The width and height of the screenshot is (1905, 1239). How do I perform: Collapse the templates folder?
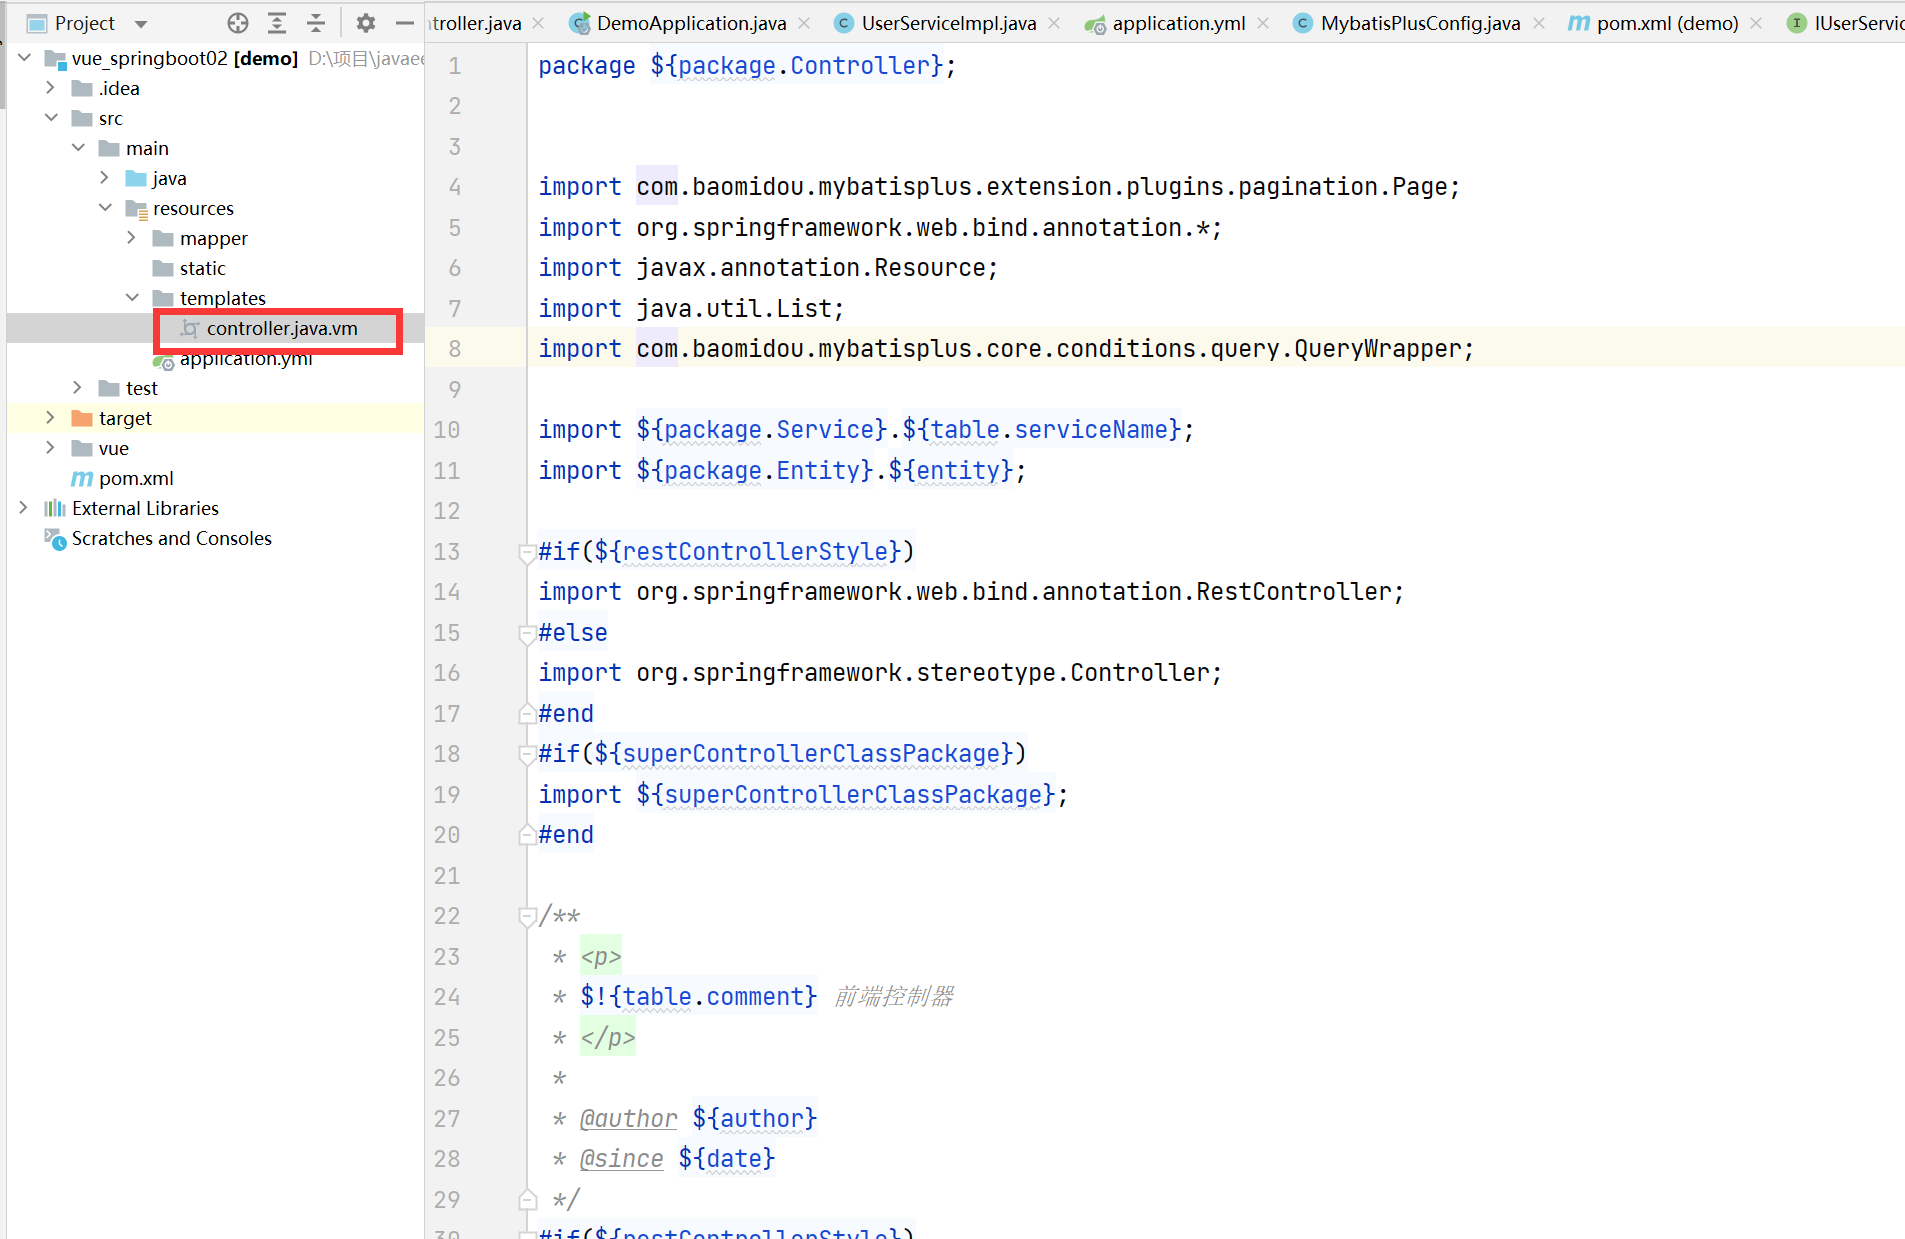pyautogui.click(x=132, y=298)
